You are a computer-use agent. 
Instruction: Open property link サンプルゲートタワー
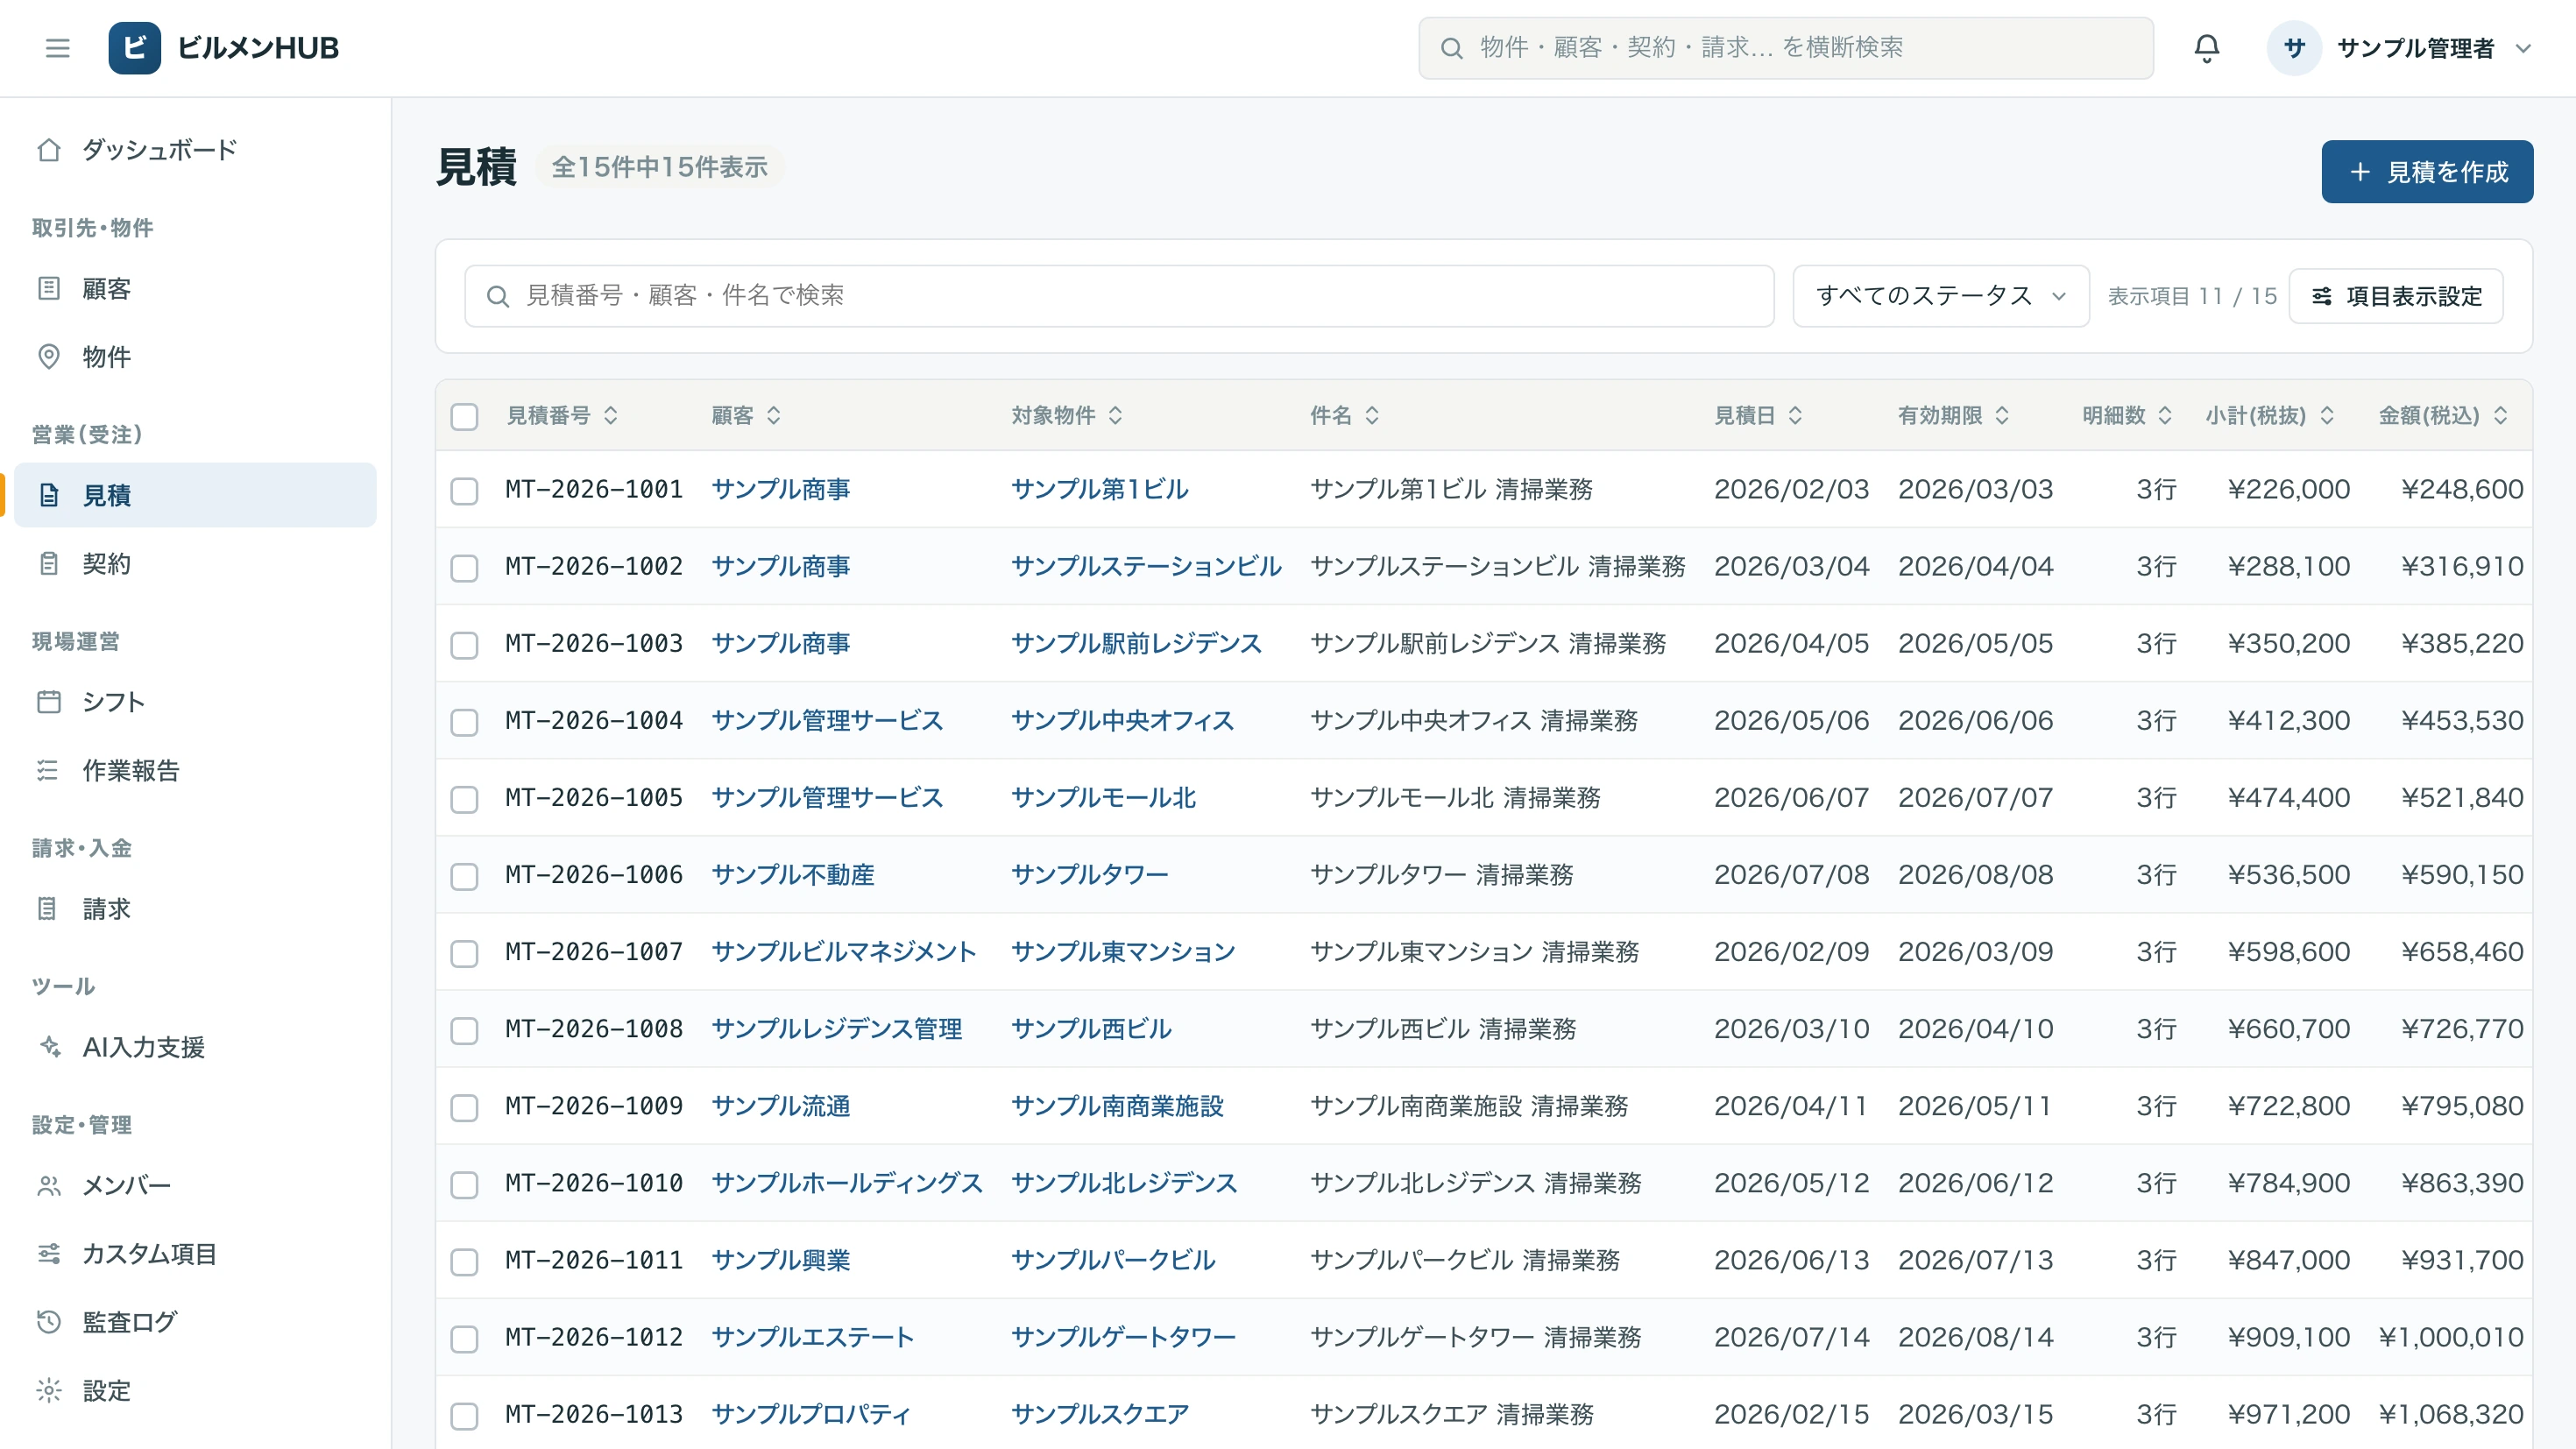tap(1122, 1337)
